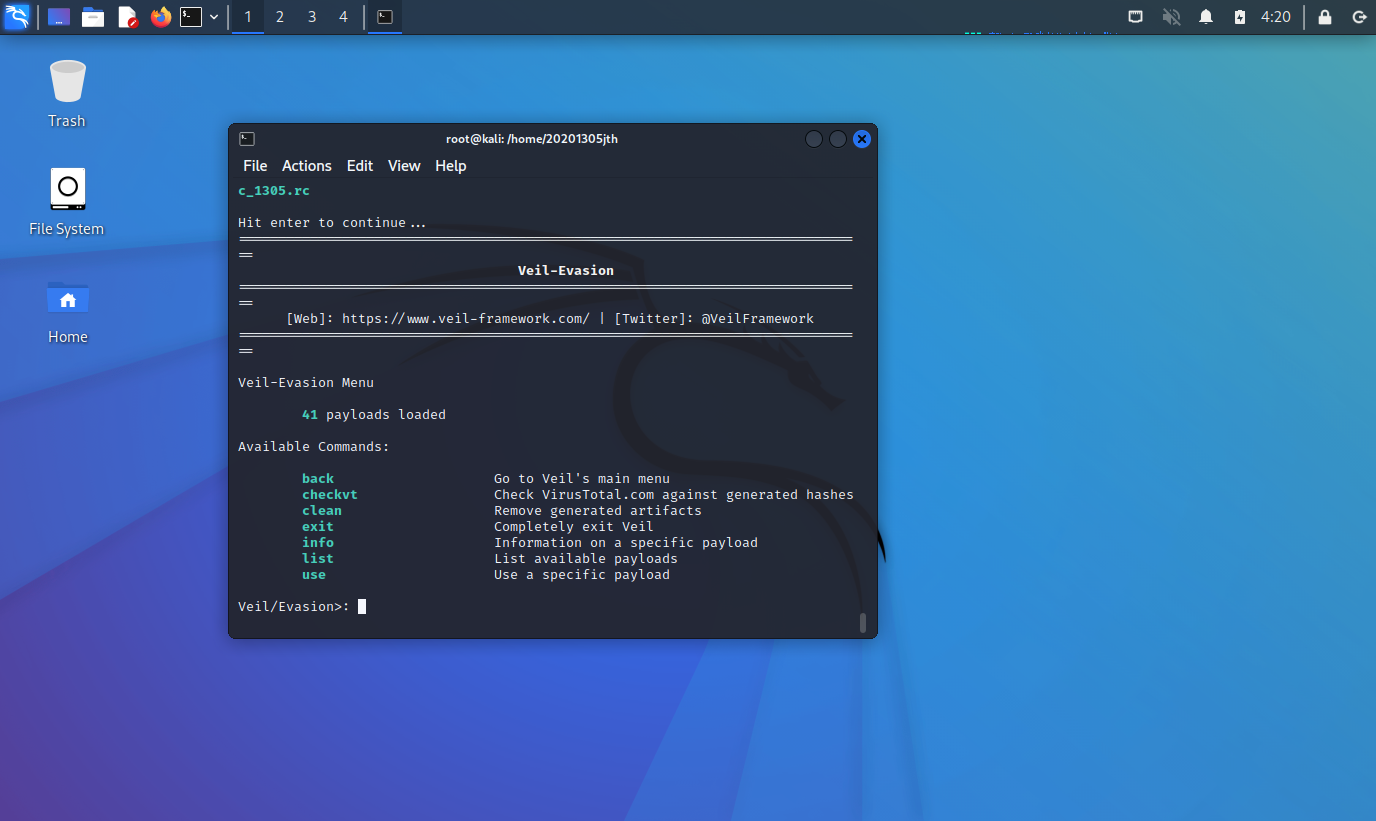Click the veil-framework.com URL text
The width and height of the screenshot is (1376, 821).
(x=466, y=319)
